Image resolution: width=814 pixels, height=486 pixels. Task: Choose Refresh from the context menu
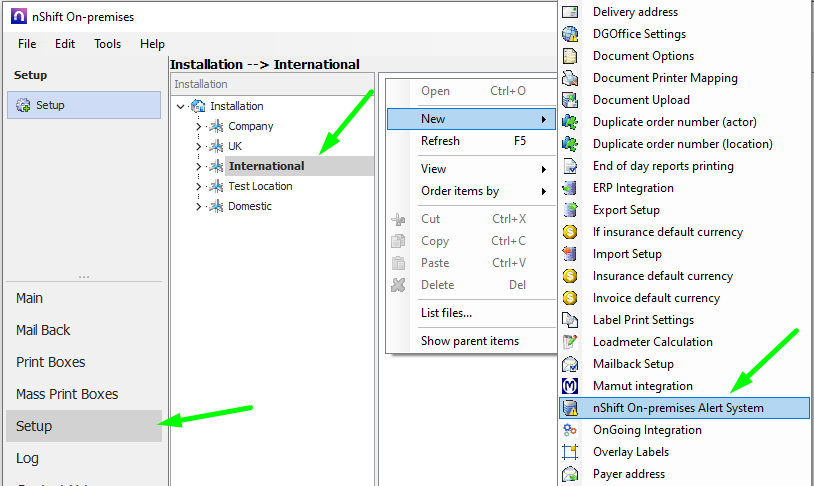click(x=440, y=141)
